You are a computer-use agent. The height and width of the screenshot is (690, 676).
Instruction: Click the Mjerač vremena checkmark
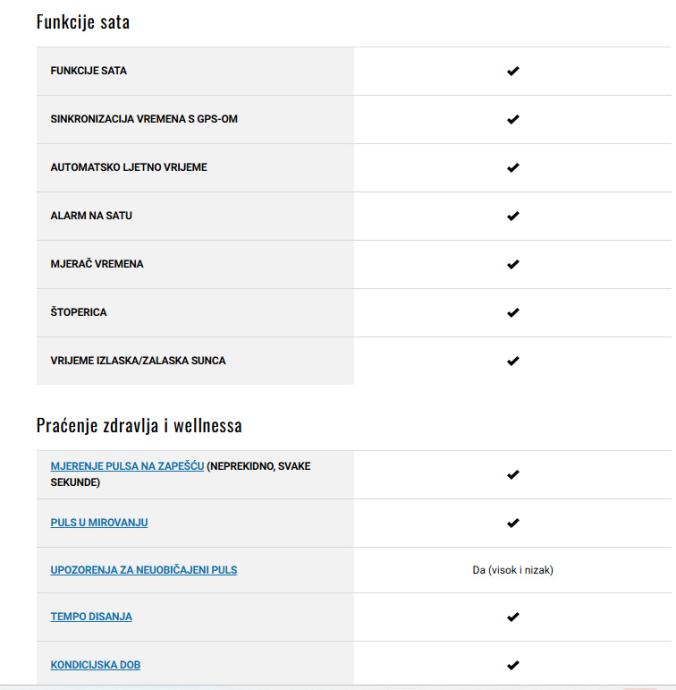[x=512, y=265]
